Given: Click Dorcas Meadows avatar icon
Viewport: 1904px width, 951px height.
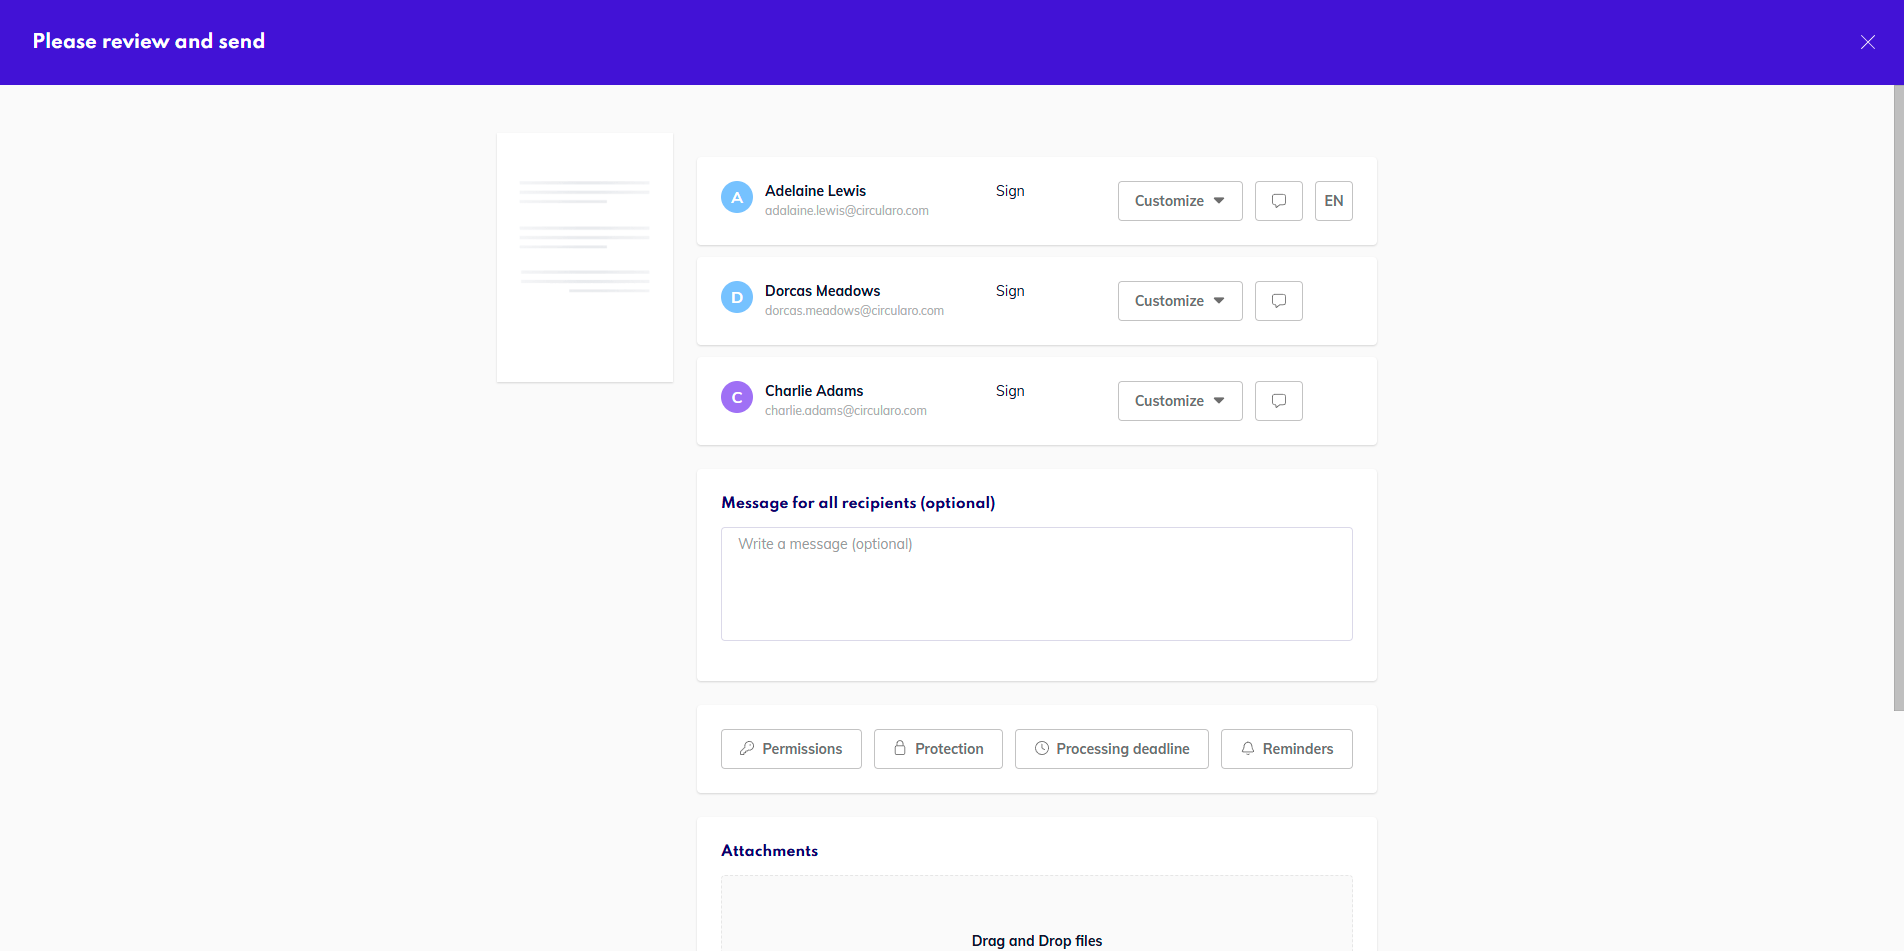Looking at the screenshot, I should click(x=737, y=297).
